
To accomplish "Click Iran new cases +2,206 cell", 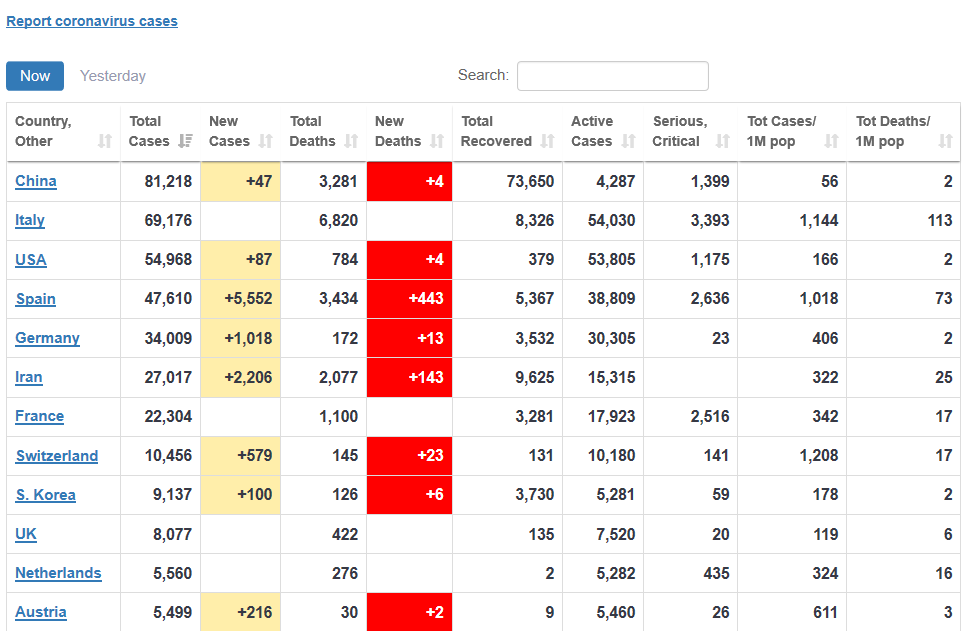I will pyautogui.click(x=241, y=377).
